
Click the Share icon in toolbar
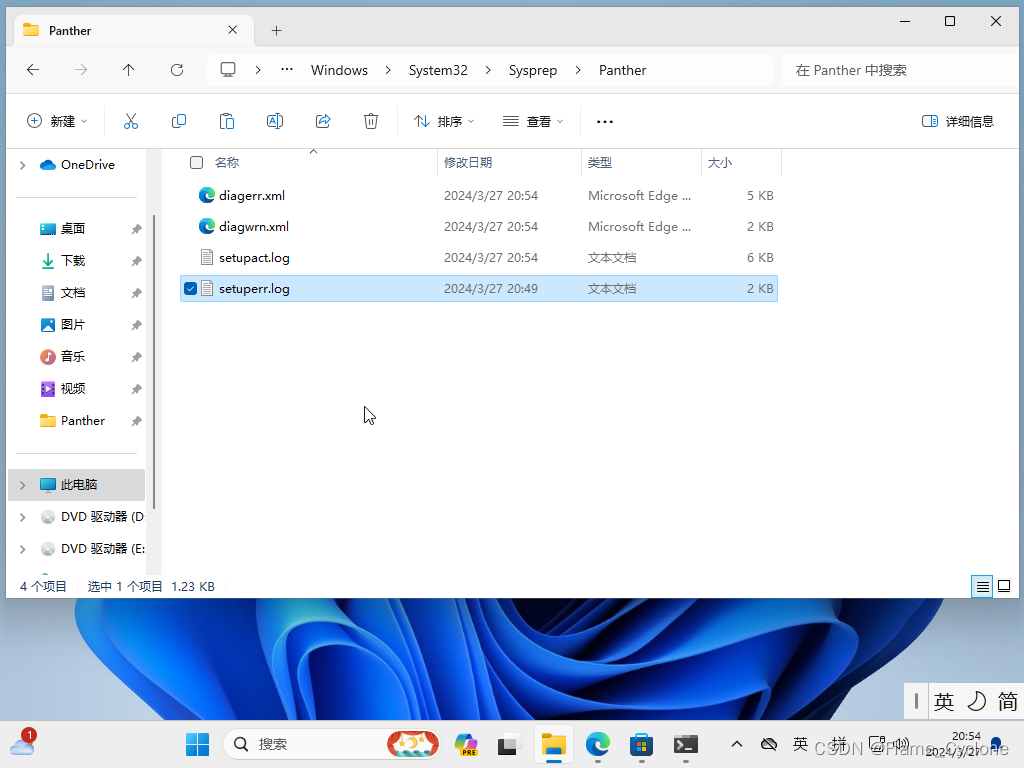pos(323,121)
